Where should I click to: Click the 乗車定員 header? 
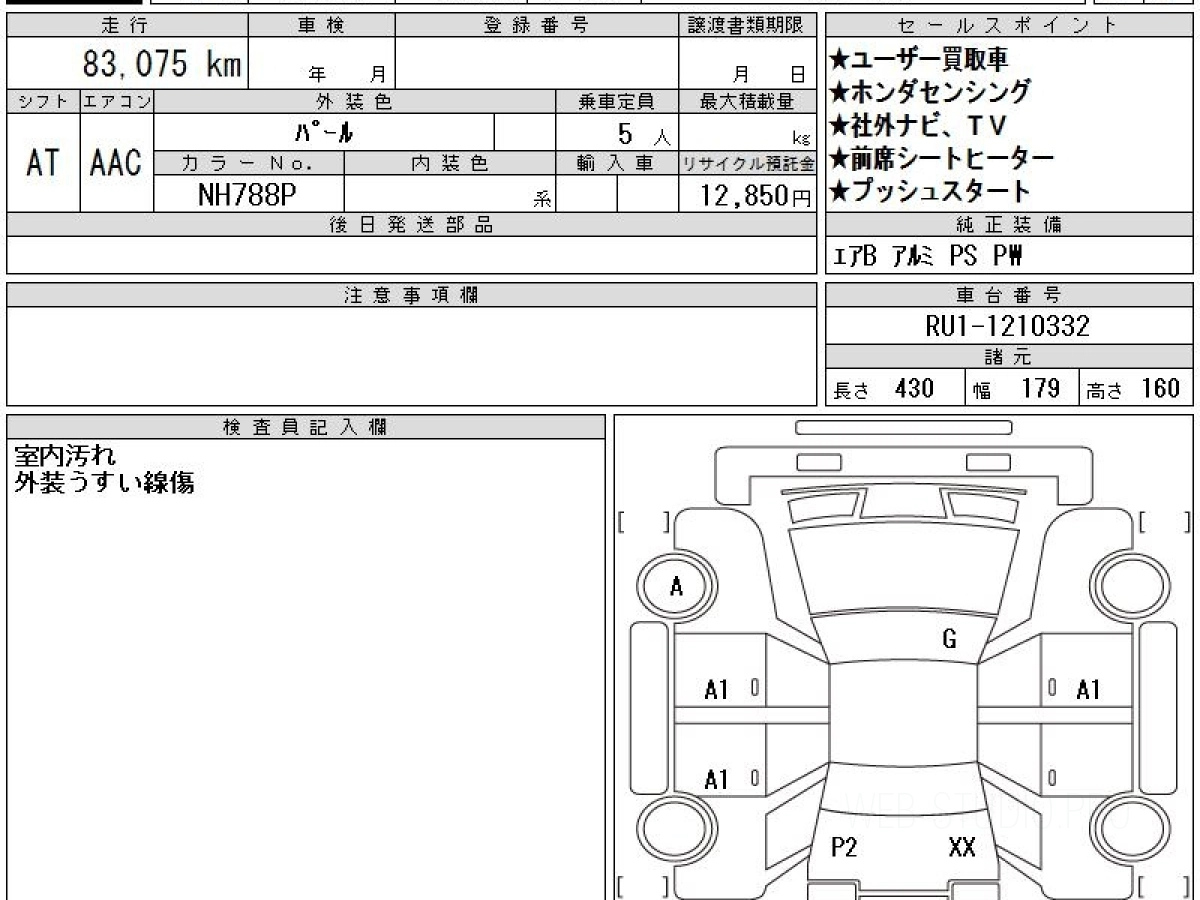click(x=617, y=101)
